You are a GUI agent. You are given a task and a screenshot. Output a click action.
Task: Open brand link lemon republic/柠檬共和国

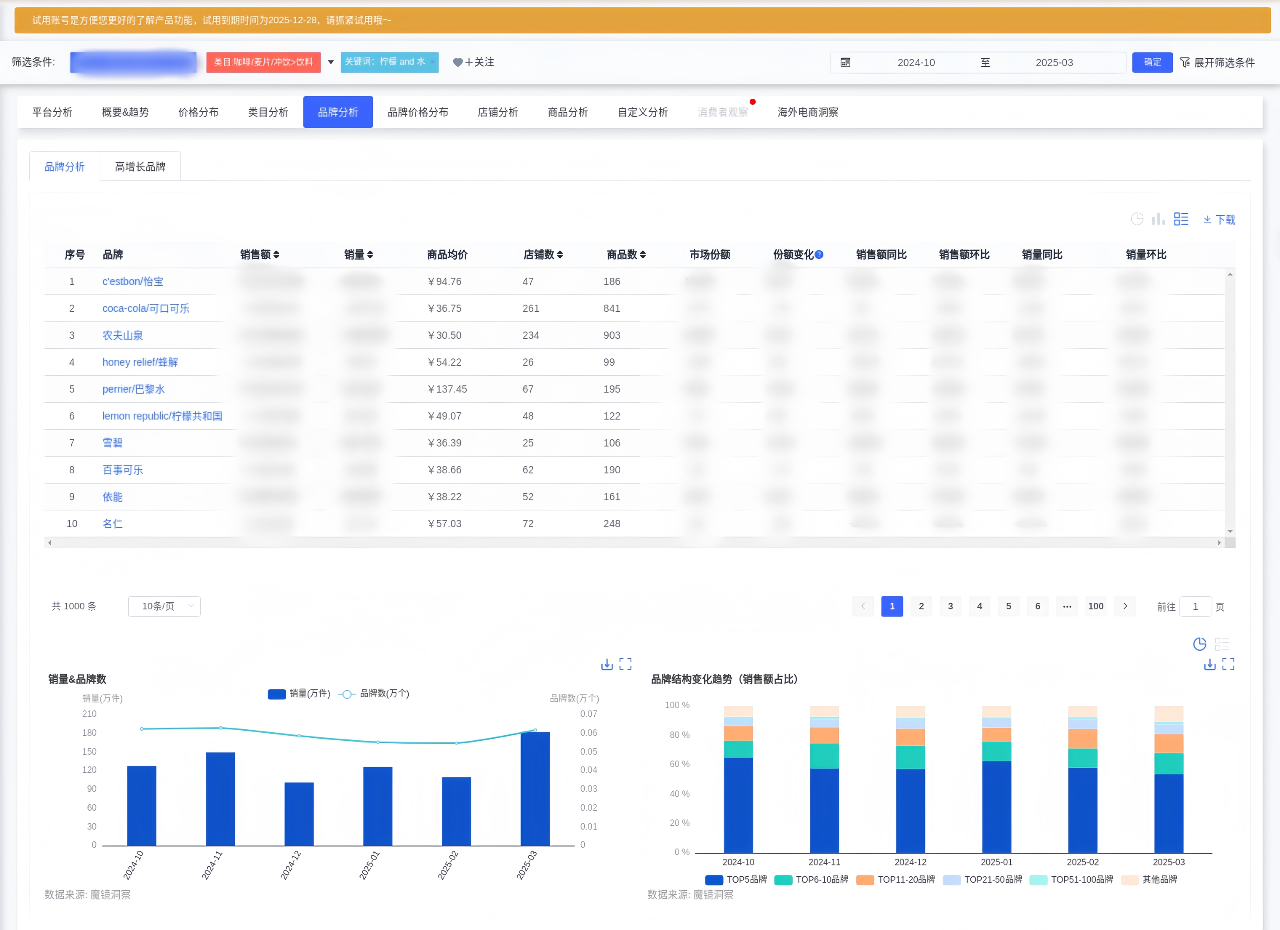tap(162, 416)
